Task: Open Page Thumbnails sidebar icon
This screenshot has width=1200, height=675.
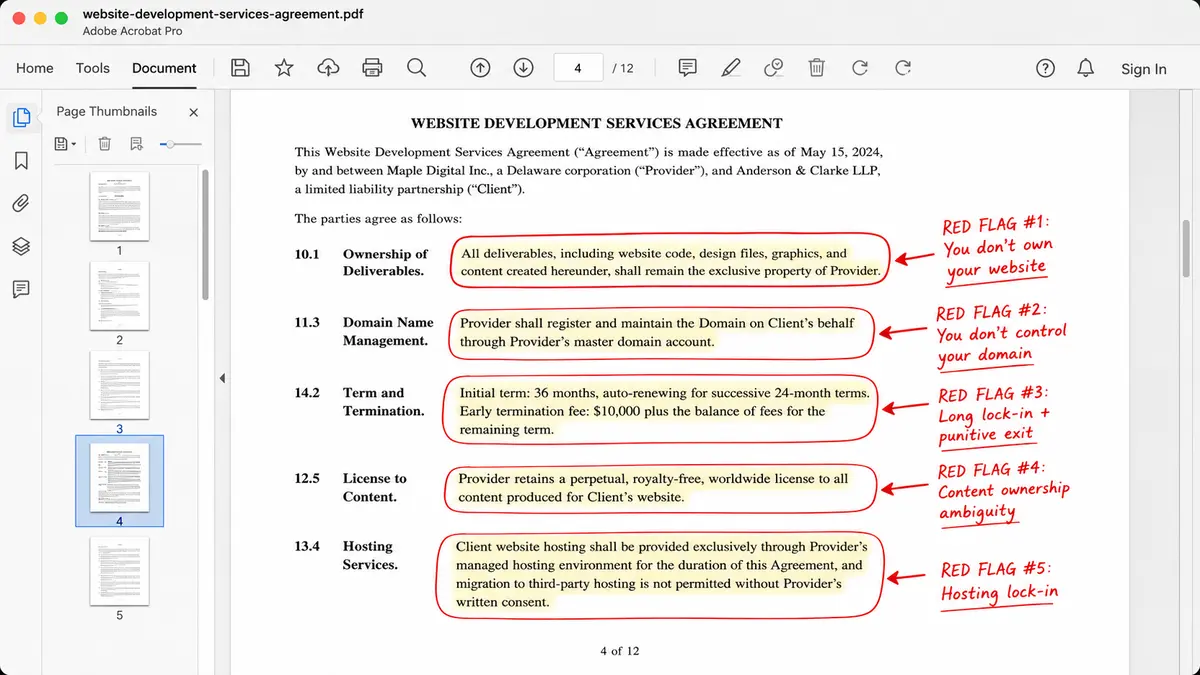Action: tap(21, 118)
